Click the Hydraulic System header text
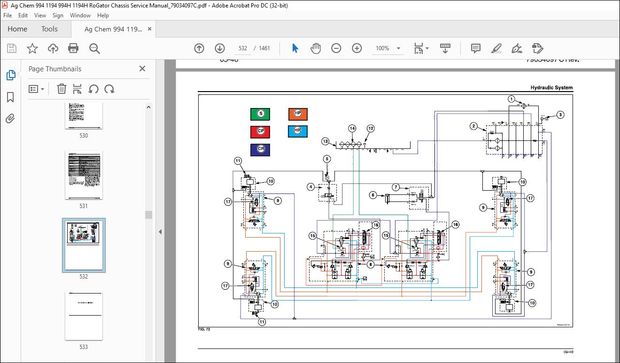This screenshot has height=363, width=620. pos(551,88)
